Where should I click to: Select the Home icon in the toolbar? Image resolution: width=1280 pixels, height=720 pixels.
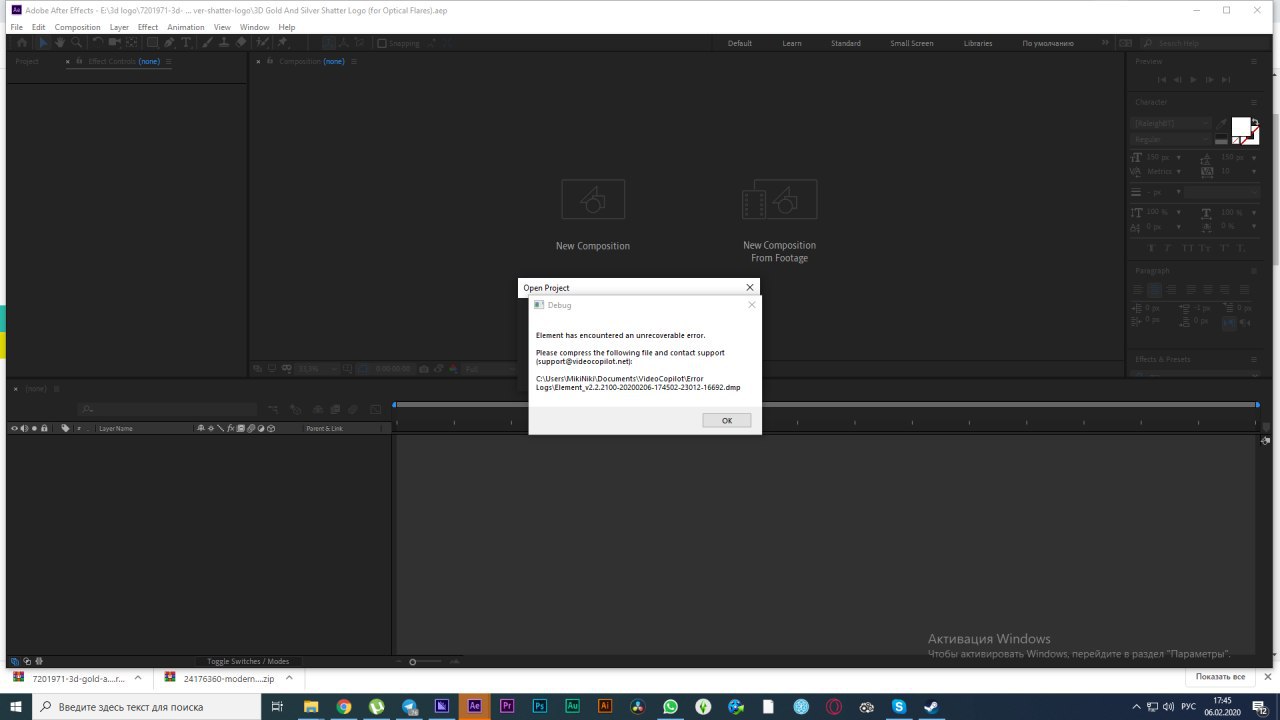point(22,43)
